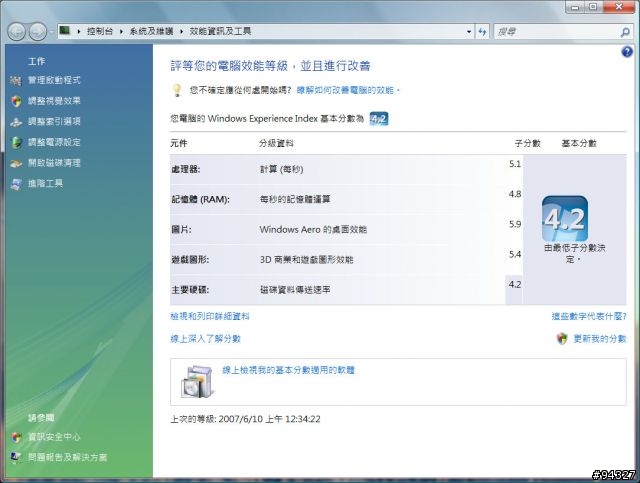Click the Windows Aero 的桌面效能 description
Screen dimensions: 640x483
point(313,229)
